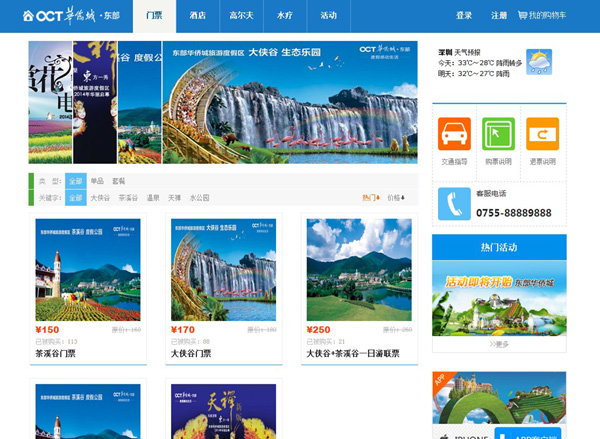
Task: Open the green 购票说明 icon
Action: click(x=498, y=134)
